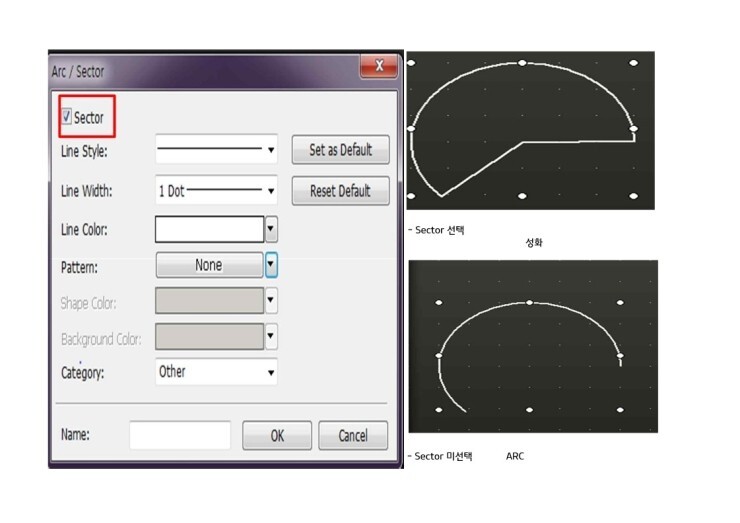The image size is (740, 523).
Task: Click the Arc / Sector title text
Action: [78, 72]
